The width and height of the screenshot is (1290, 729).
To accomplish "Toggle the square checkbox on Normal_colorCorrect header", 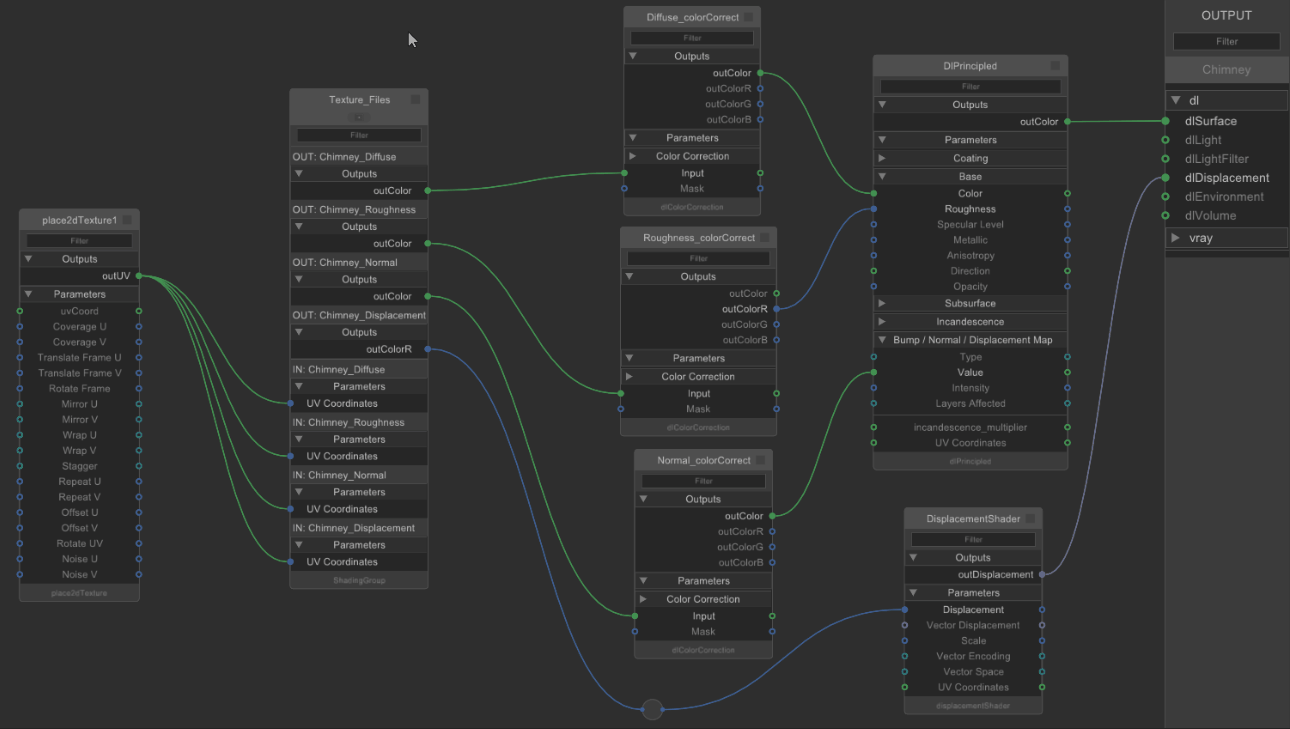I will point(760,461).
